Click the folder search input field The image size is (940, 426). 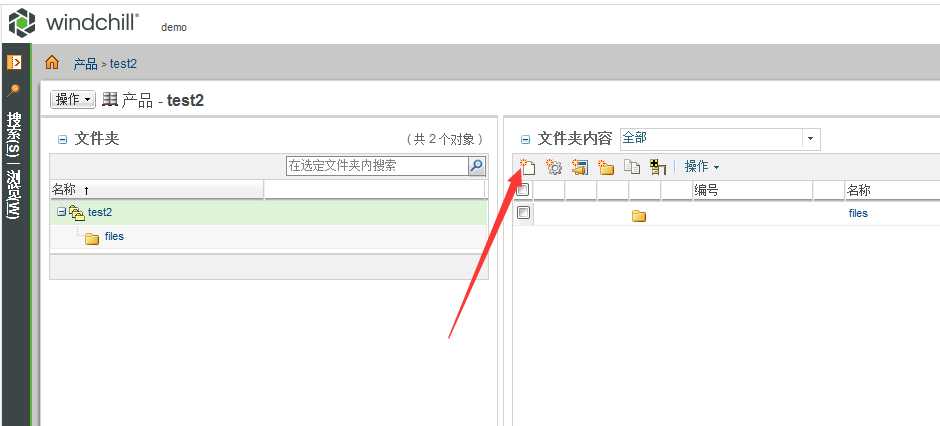click(377, 166)
